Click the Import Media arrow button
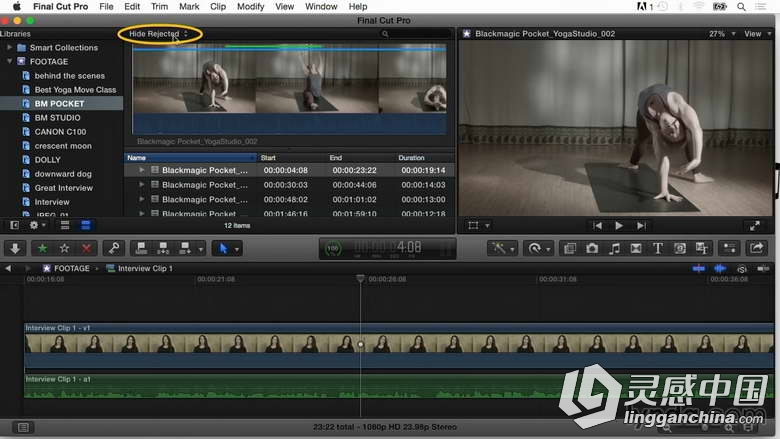The height and width of the screenshot is (439, 780). [15, 248]
